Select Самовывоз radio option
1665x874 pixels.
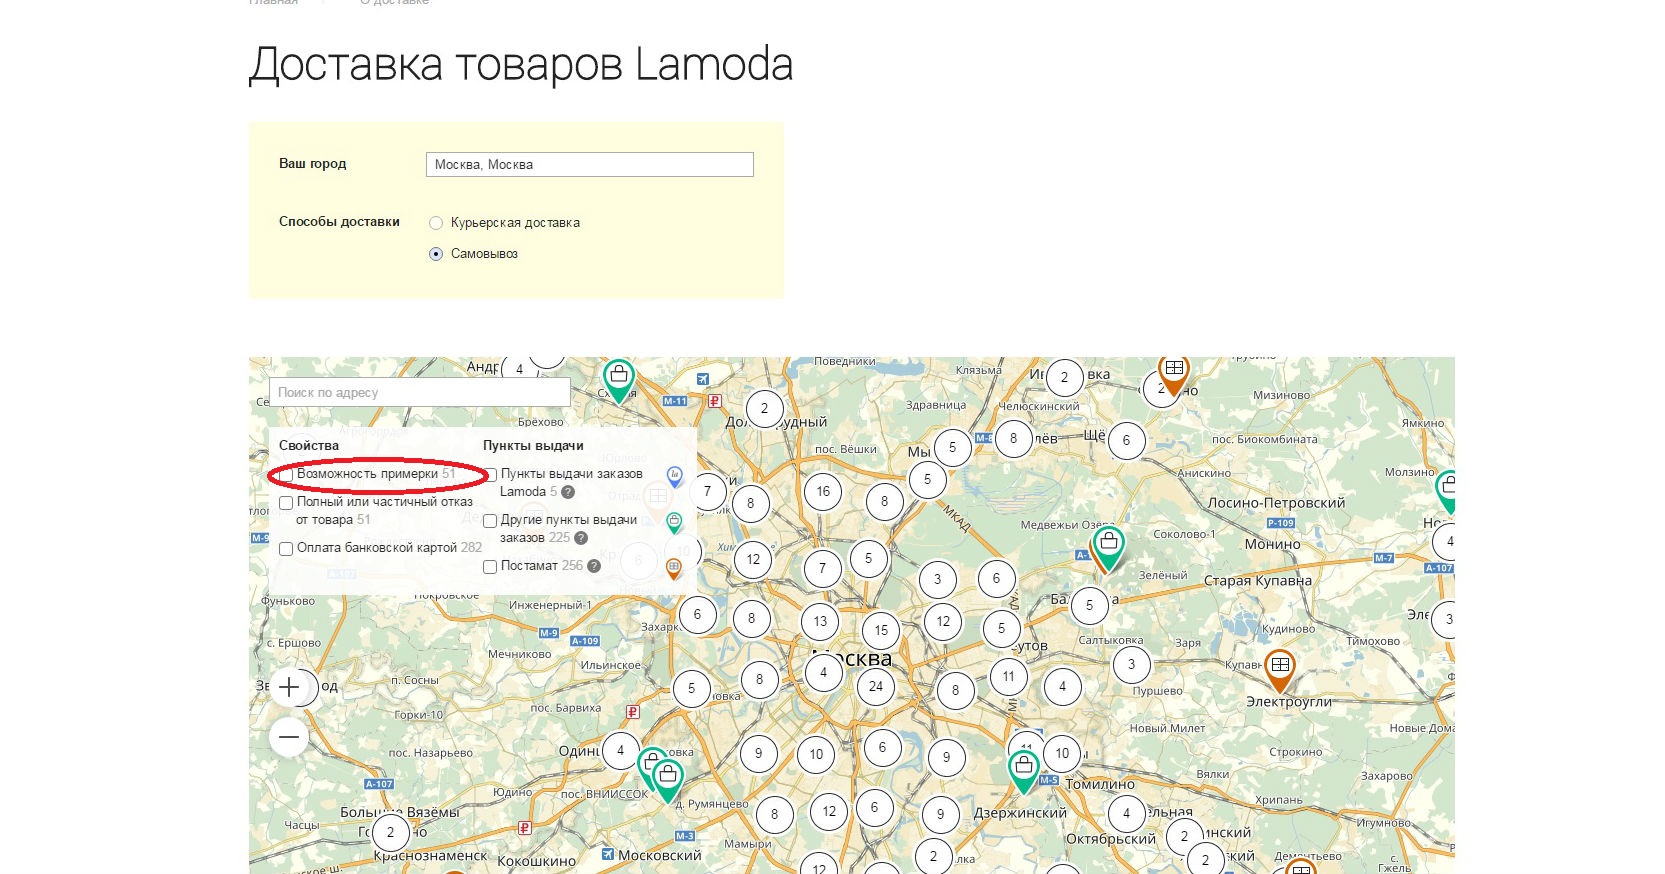[x=436, y=254]
